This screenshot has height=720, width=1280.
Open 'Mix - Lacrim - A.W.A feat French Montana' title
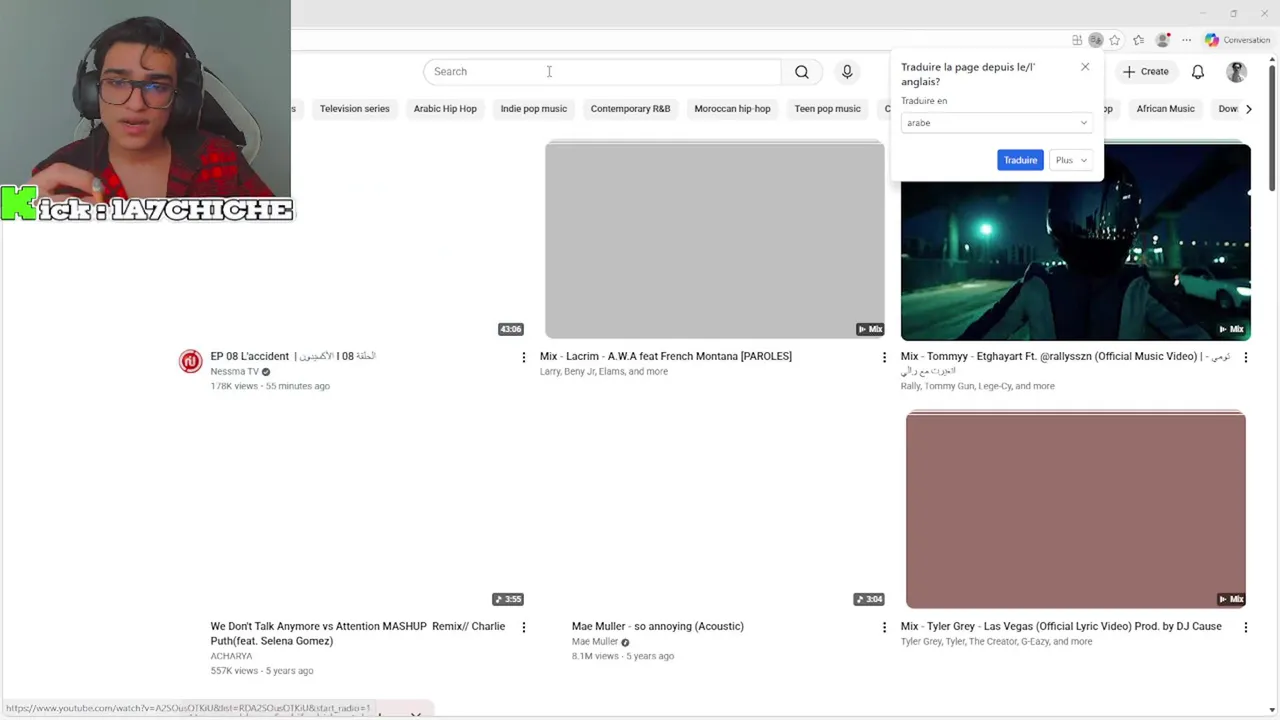click(x=666, y=356)
